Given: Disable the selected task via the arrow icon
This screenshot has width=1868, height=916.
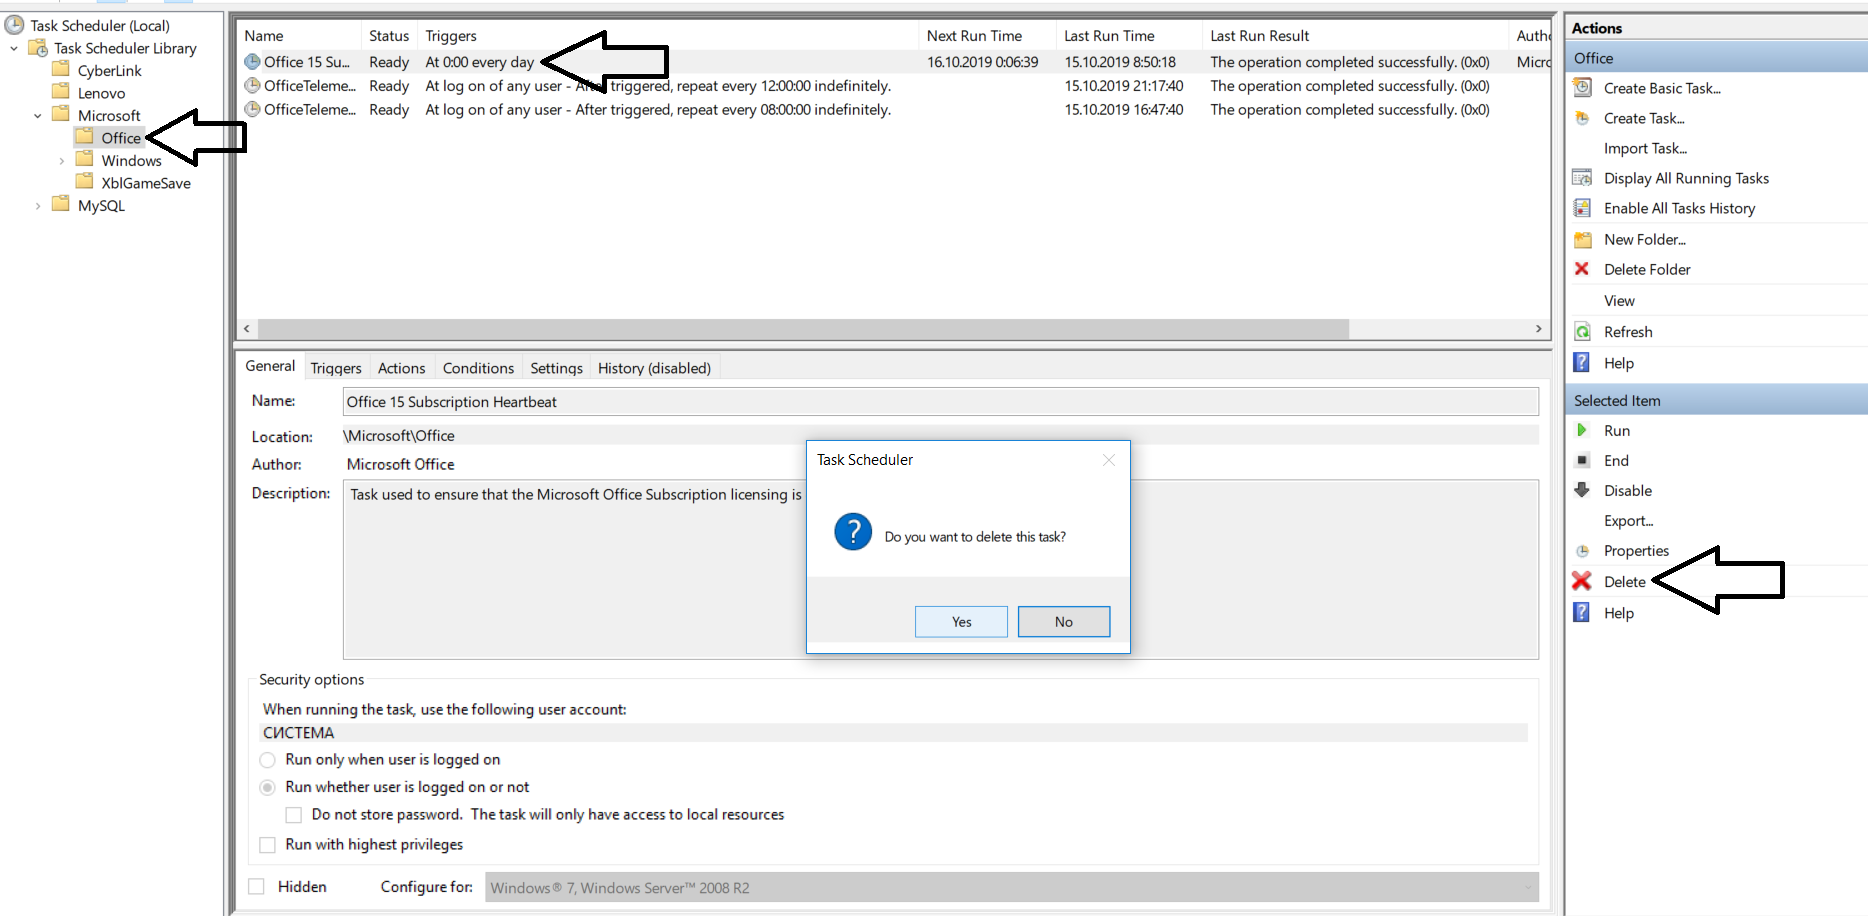Looking at the screenshot, I should [1583, 490].
